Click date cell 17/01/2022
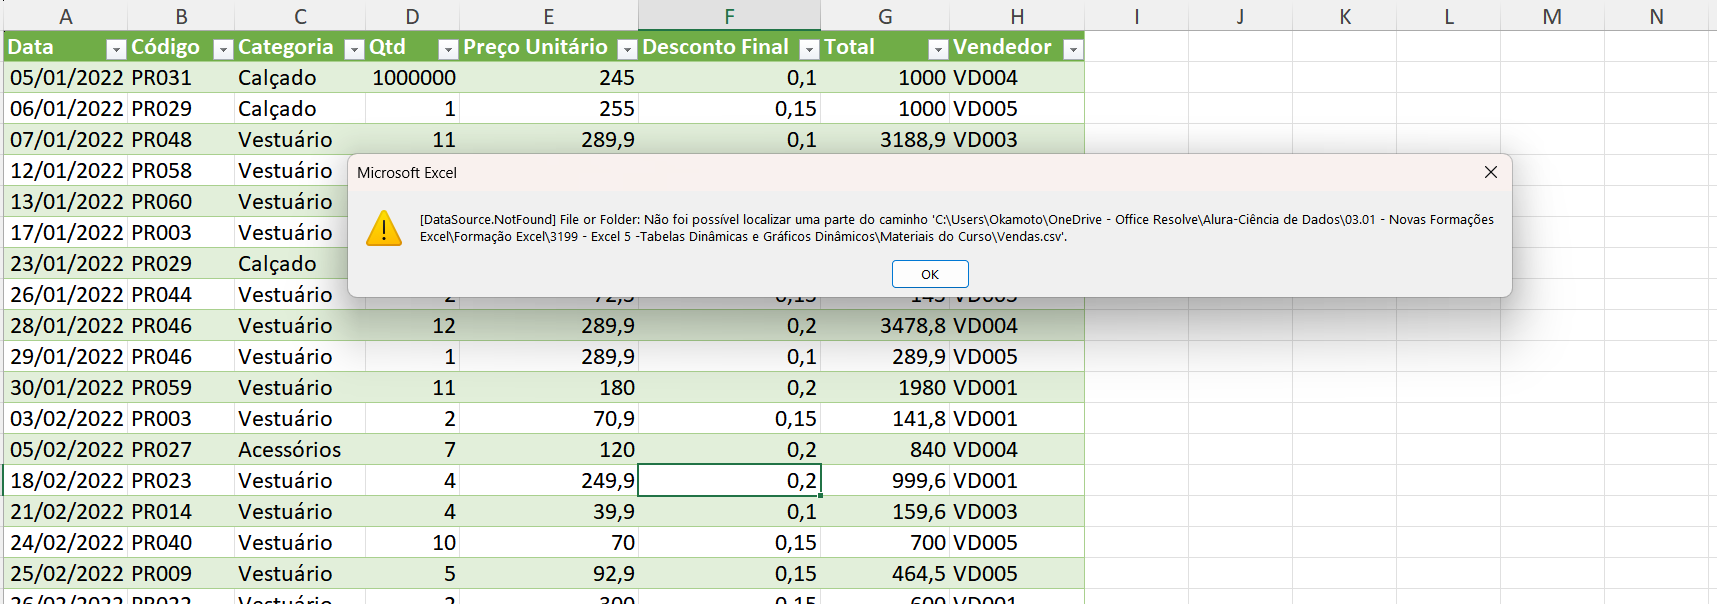The width and height of the screenshot is (1717, 604). 66,233
